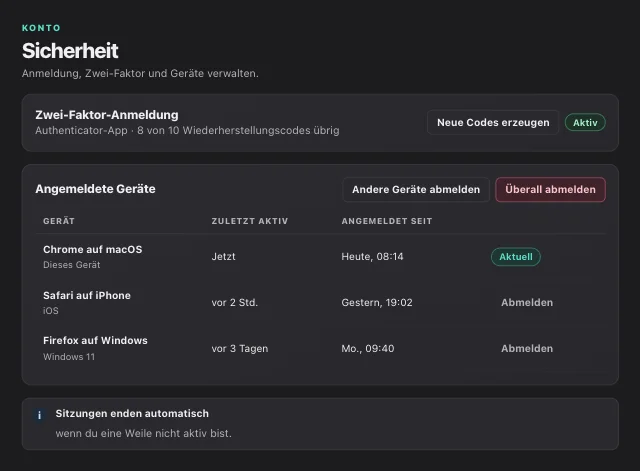Click the Heute, 08:14 sign-in time

coord(372,257)
